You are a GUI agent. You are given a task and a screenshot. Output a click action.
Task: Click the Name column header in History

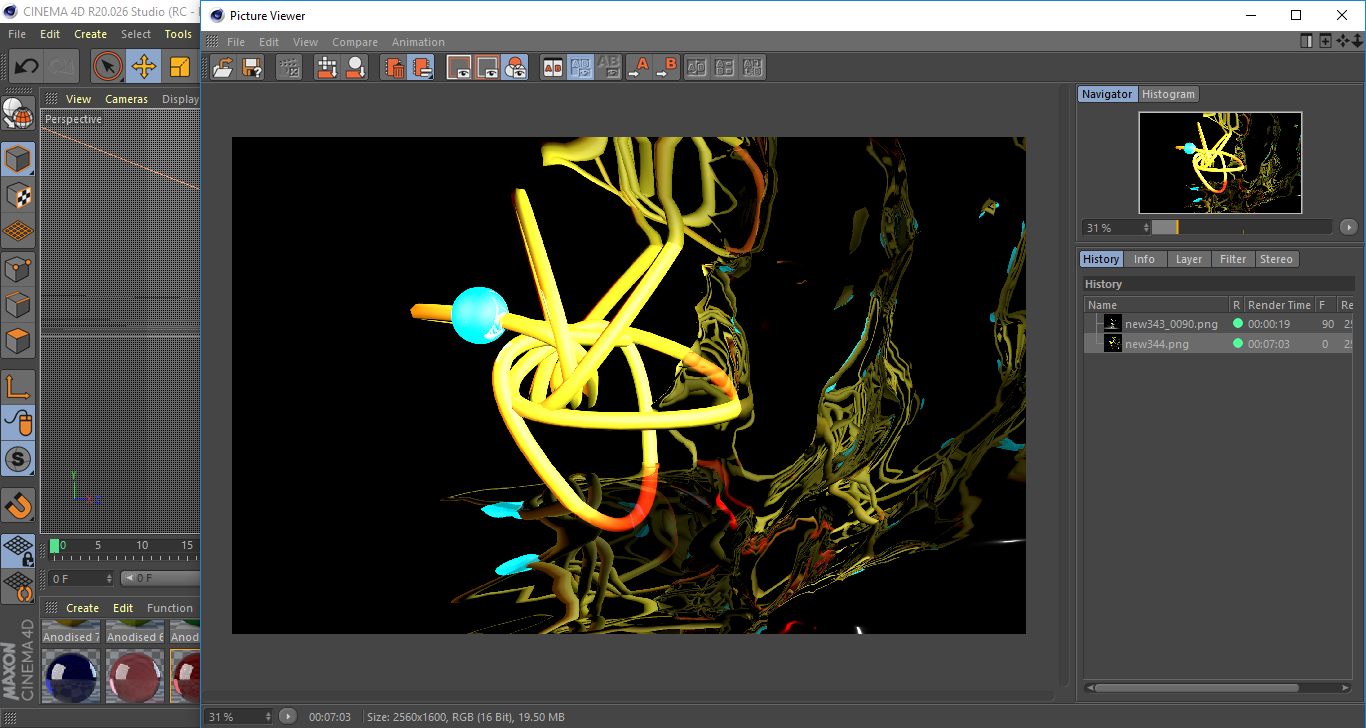click(x=1156, y=305)
